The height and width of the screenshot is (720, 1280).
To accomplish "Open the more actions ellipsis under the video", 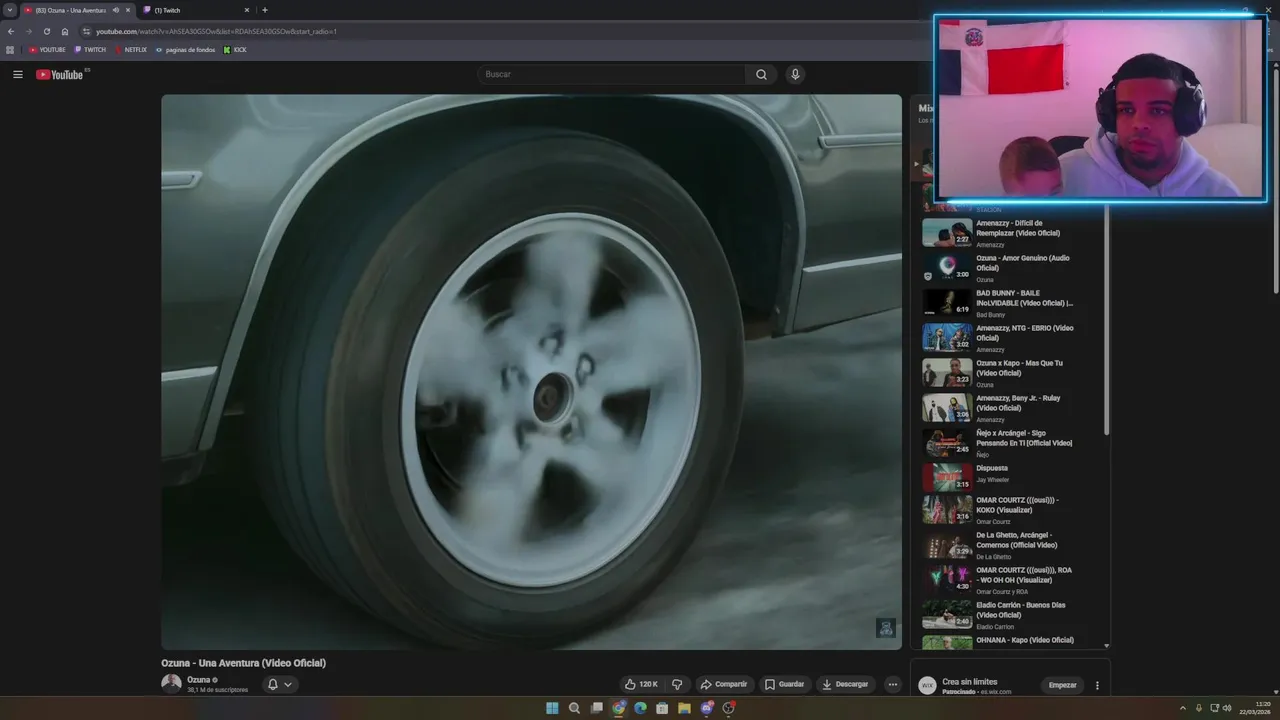I will pos(893,684).
